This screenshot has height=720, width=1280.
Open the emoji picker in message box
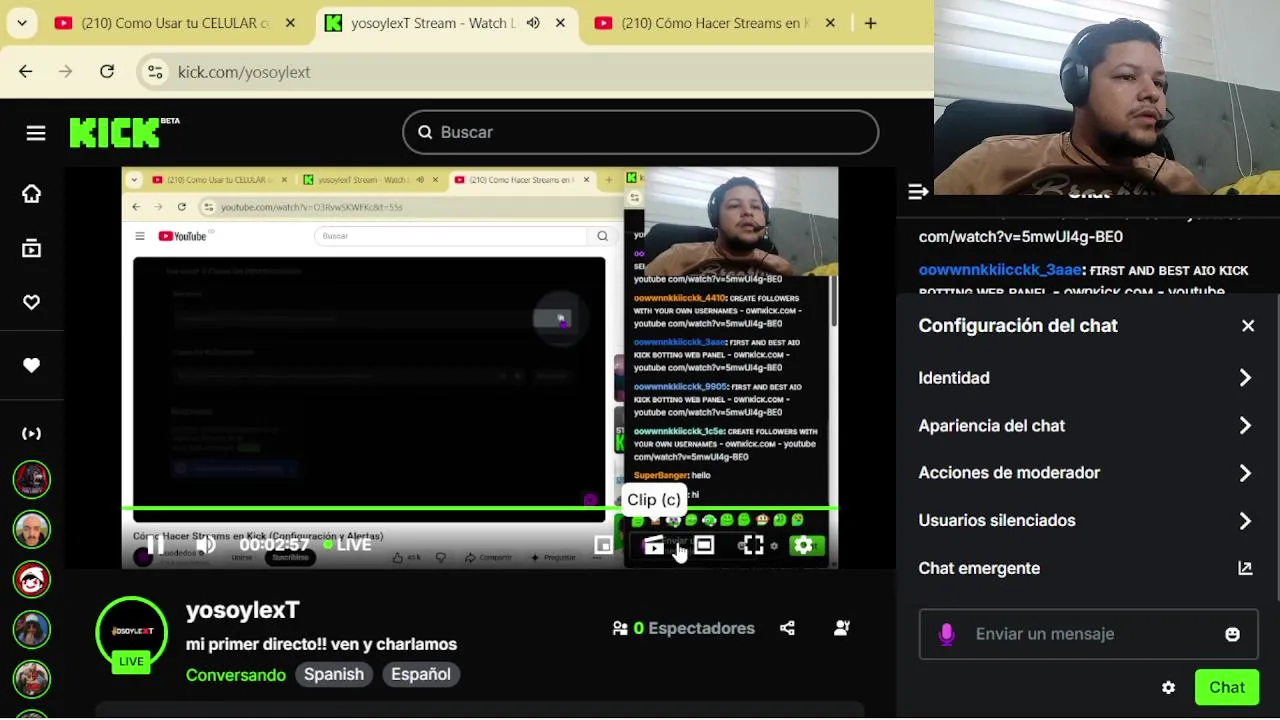coord(1232,634)
